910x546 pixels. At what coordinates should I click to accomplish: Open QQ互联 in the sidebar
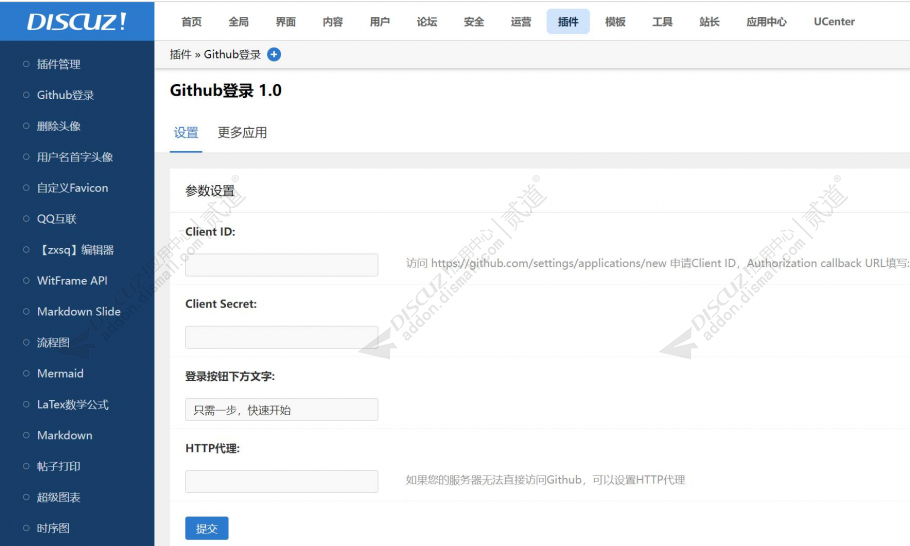pyautogui.click(x=57, y=219)
